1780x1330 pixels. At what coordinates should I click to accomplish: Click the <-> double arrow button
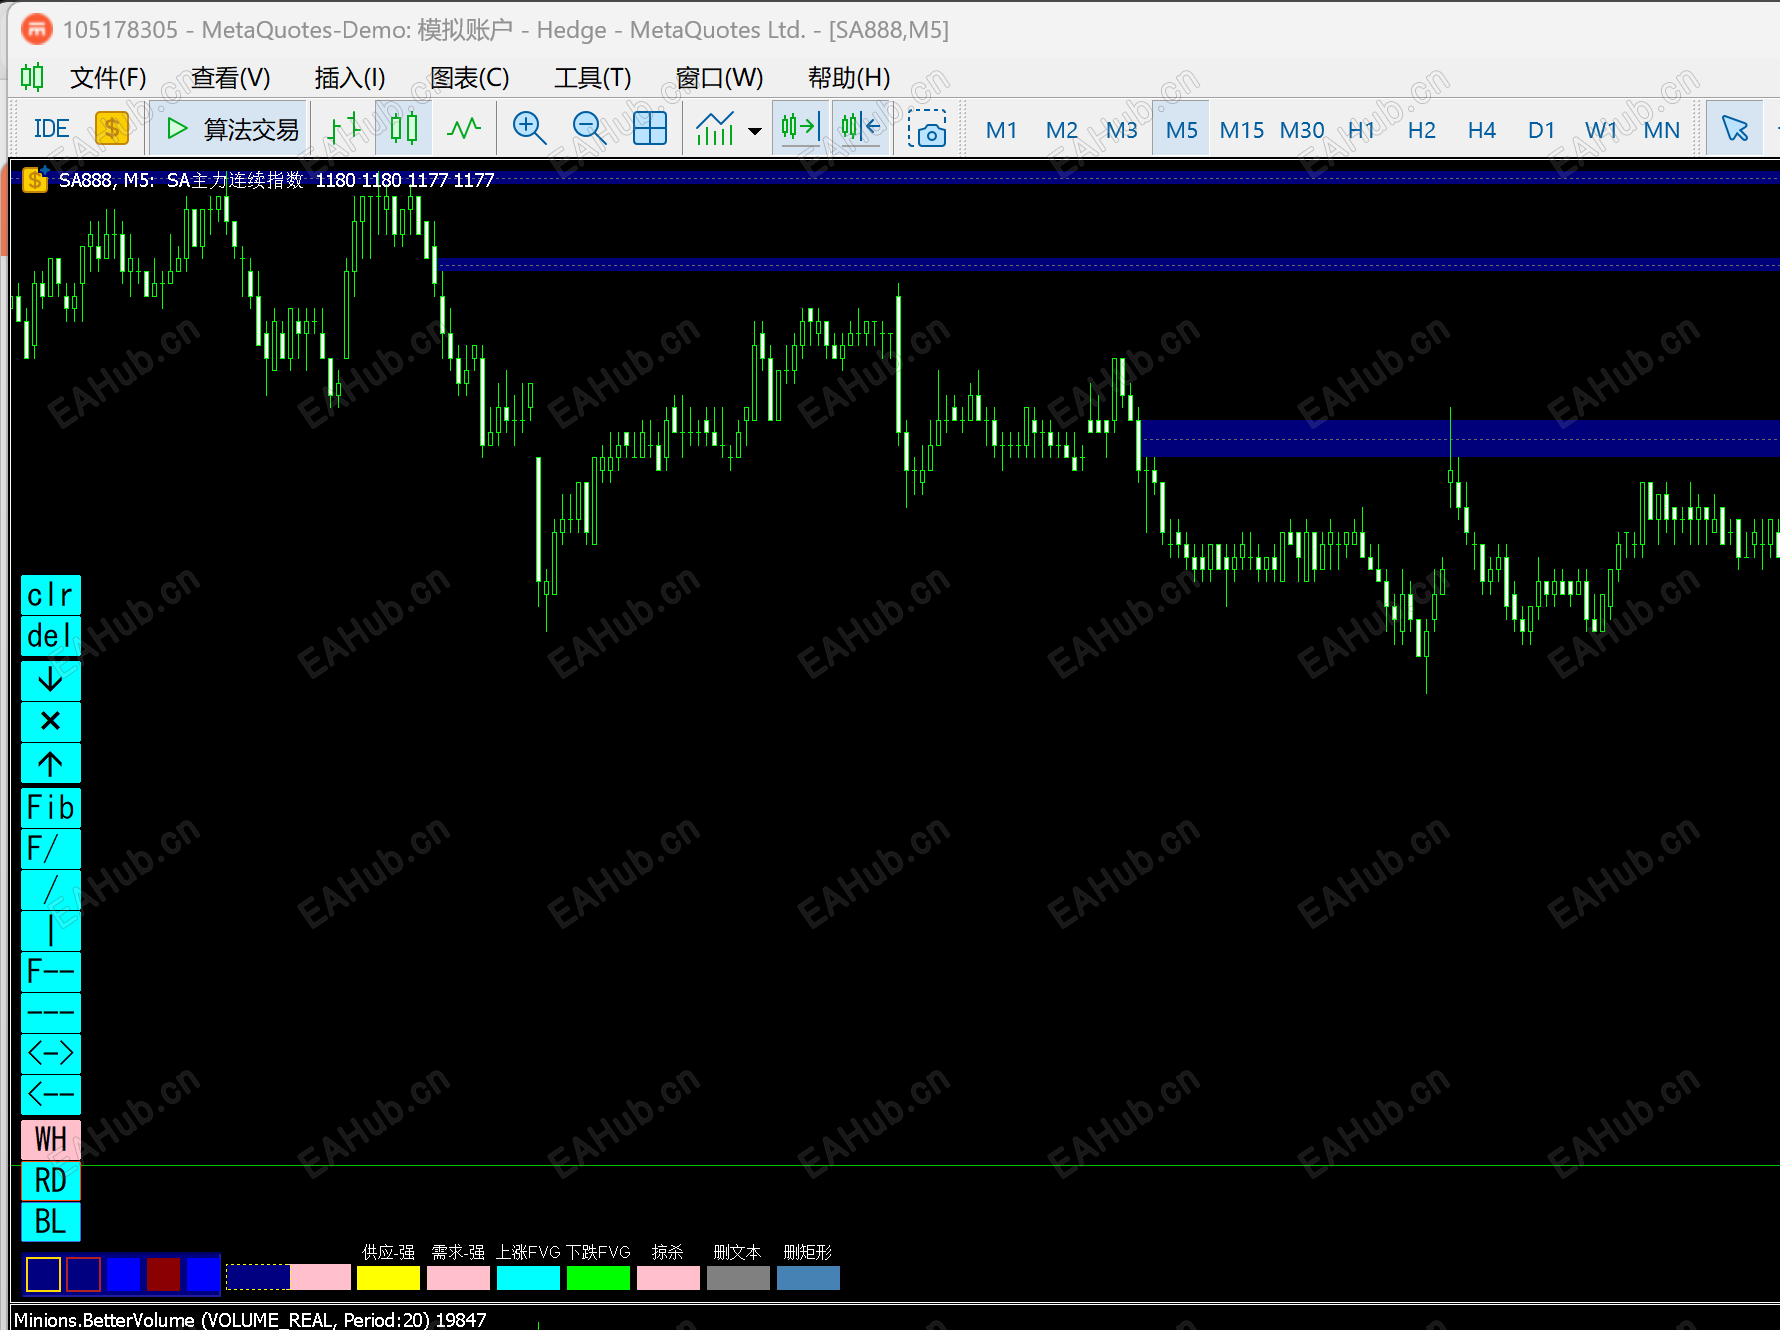tap(51, 1053)
